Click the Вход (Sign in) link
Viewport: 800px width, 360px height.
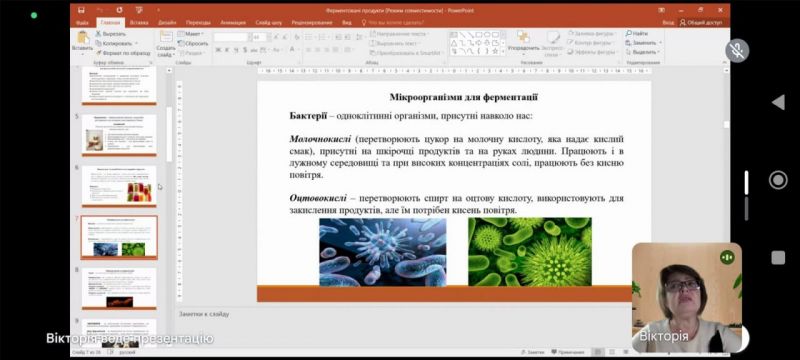click(x=668, y=23)
